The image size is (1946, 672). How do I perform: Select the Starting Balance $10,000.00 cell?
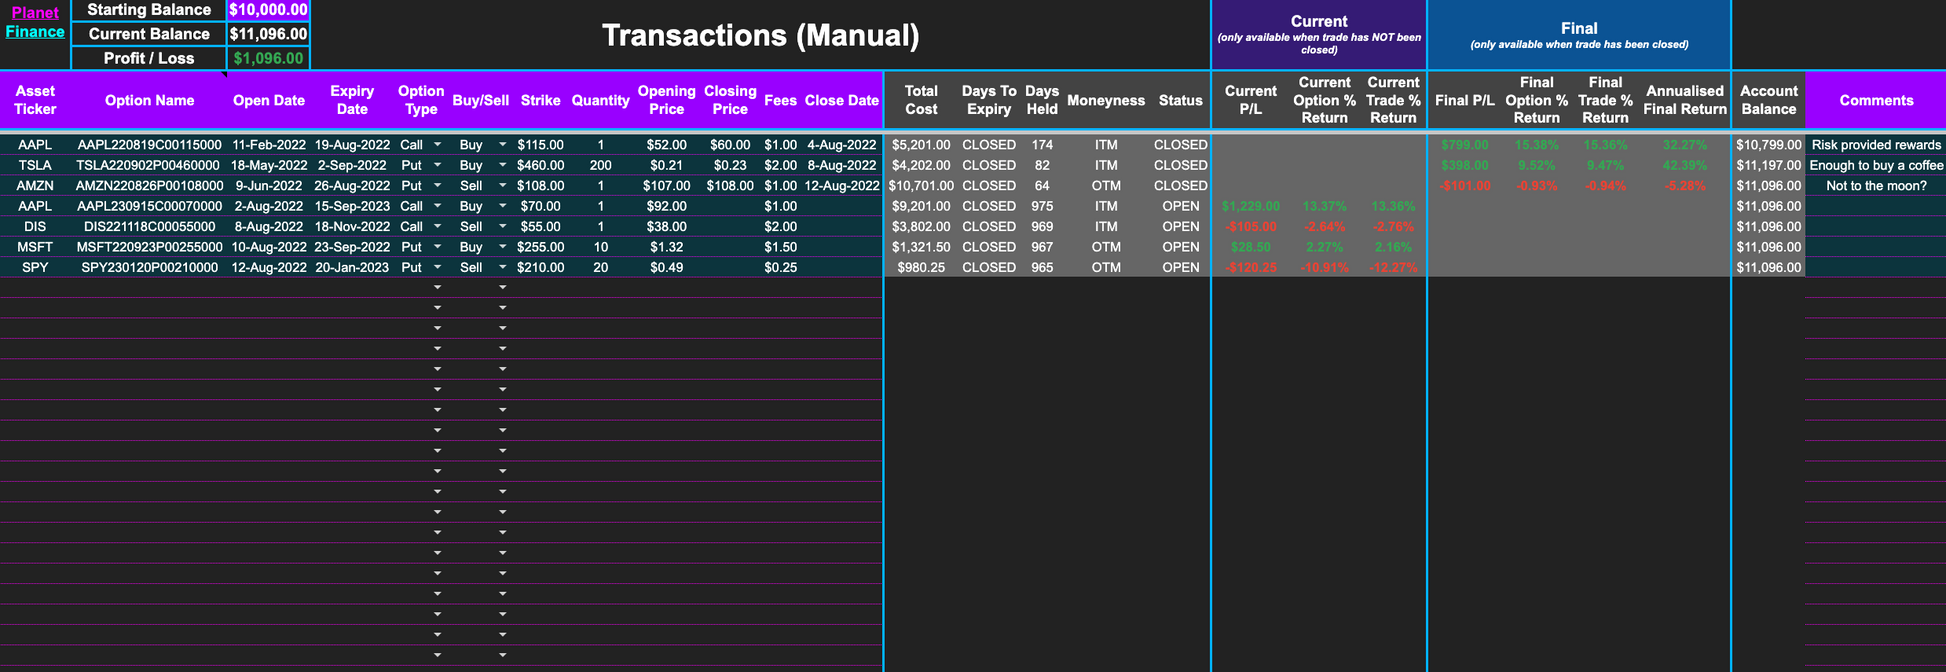pyautogui.click(x=268, y=10)
